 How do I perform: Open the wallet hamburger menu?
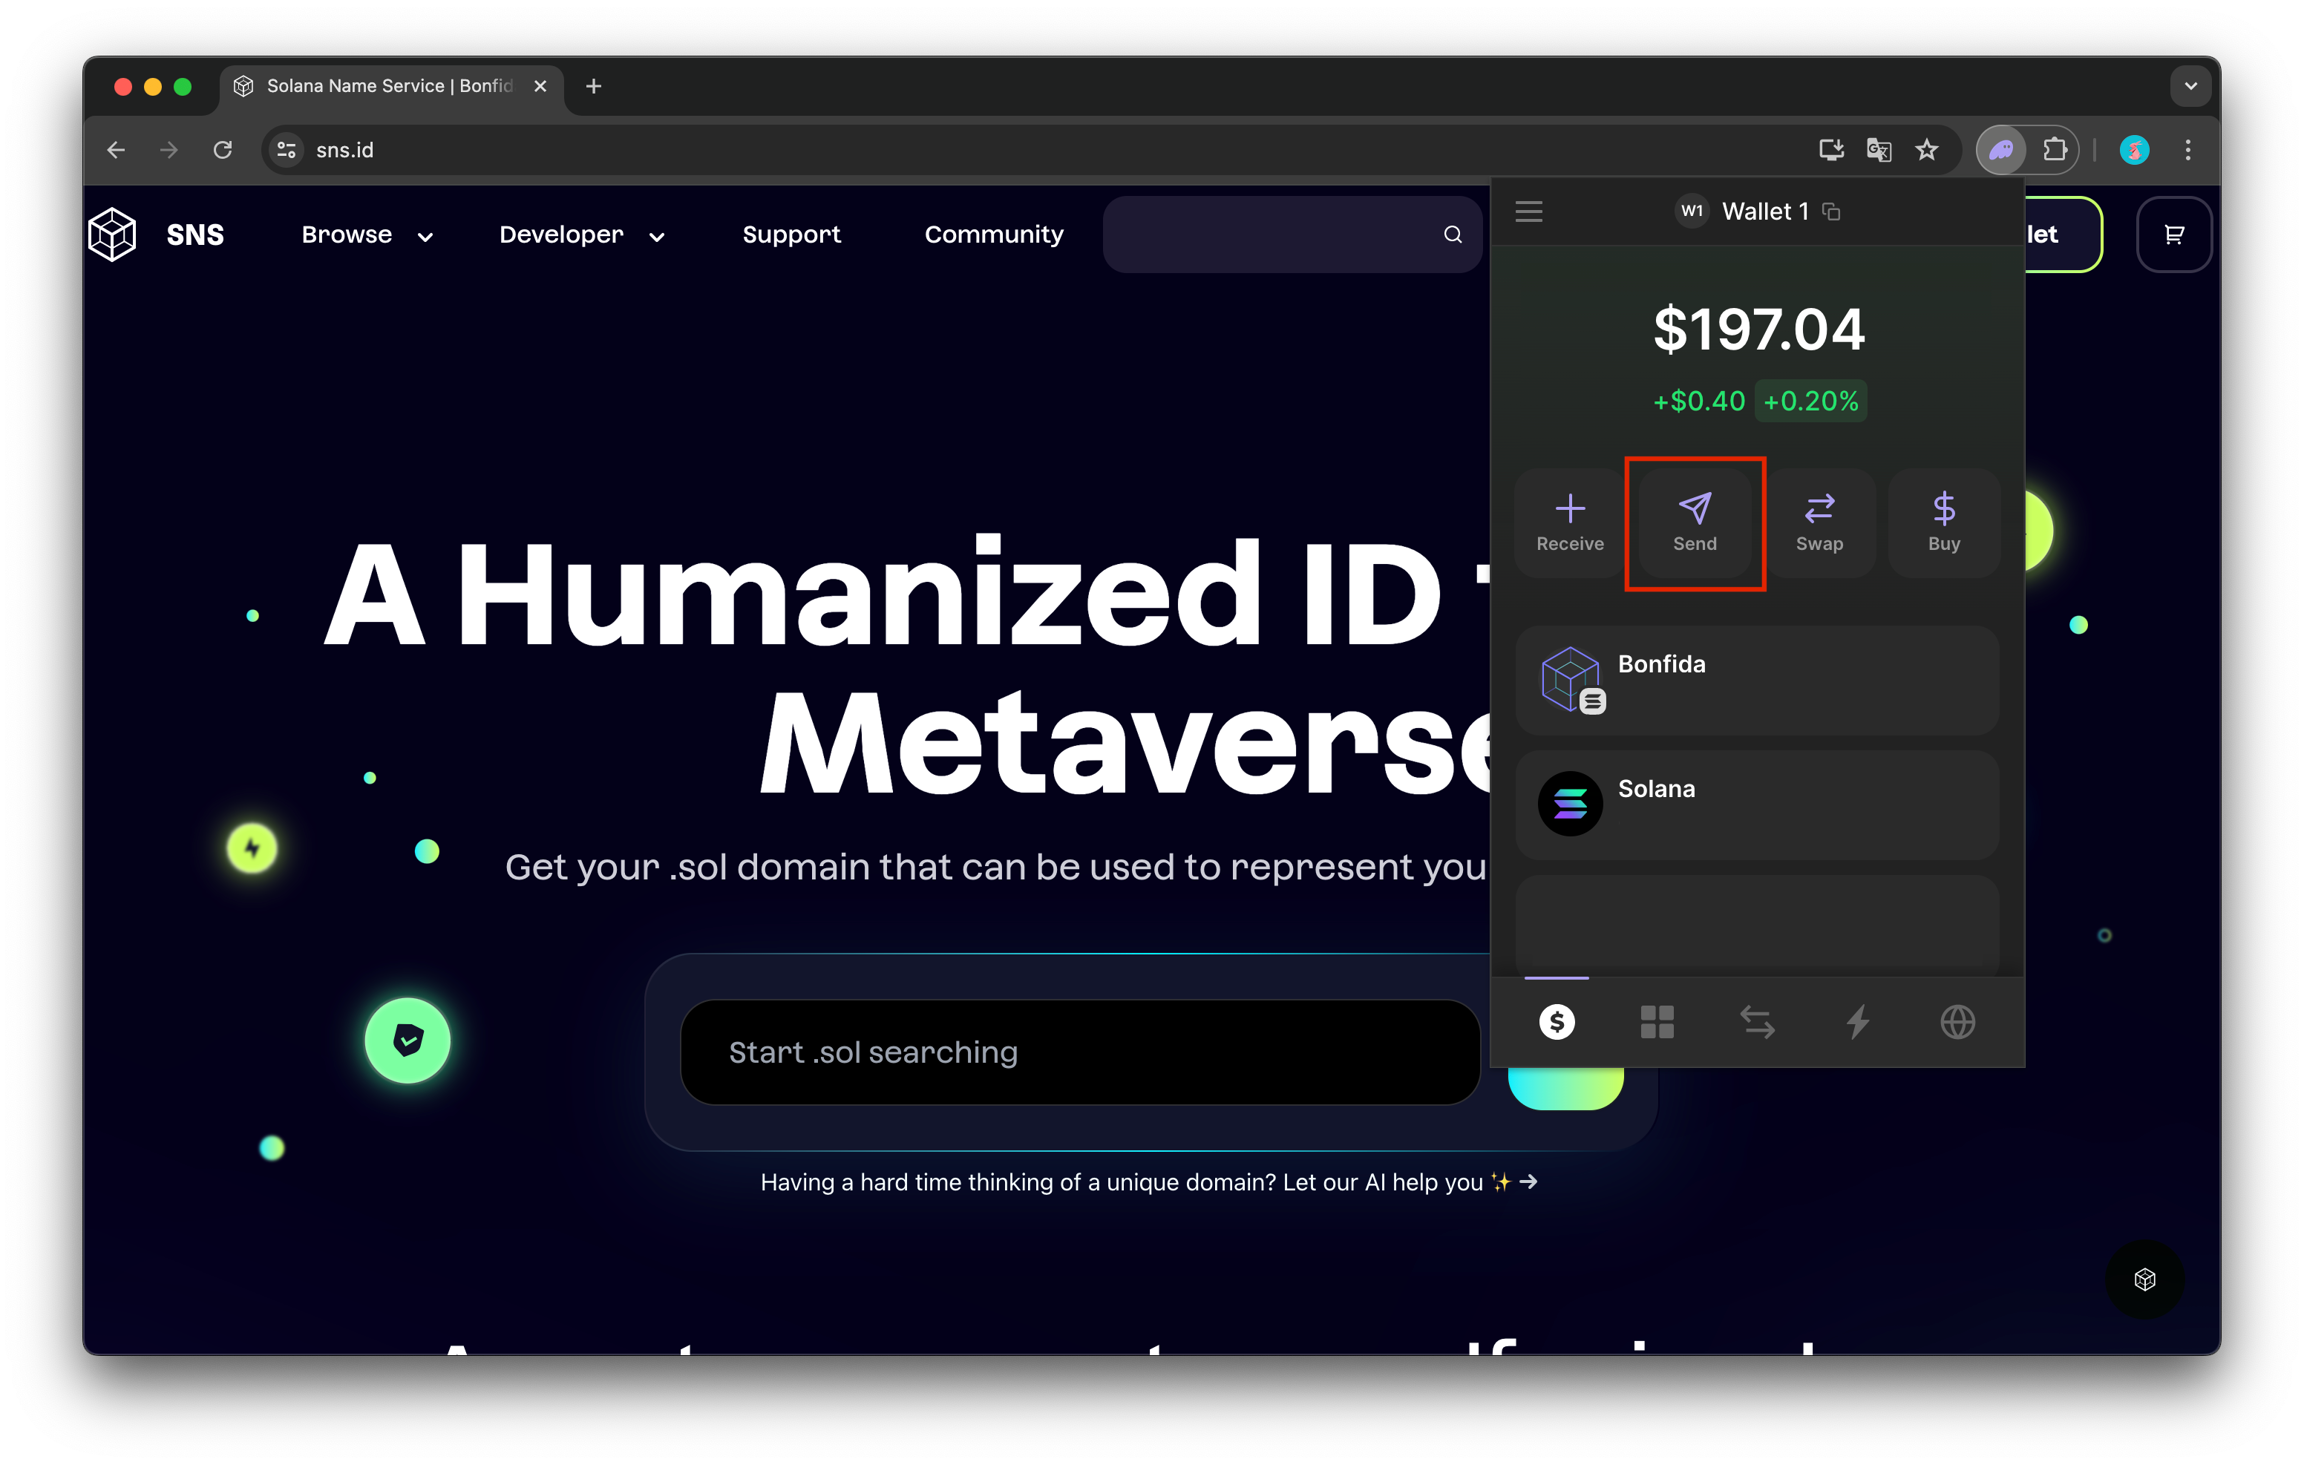[1528, 211]
